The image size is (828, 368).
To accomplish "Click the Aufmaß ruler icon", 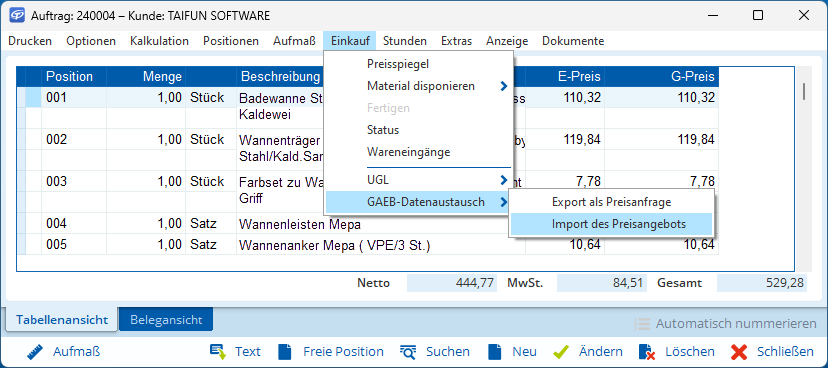I will 34,352.
